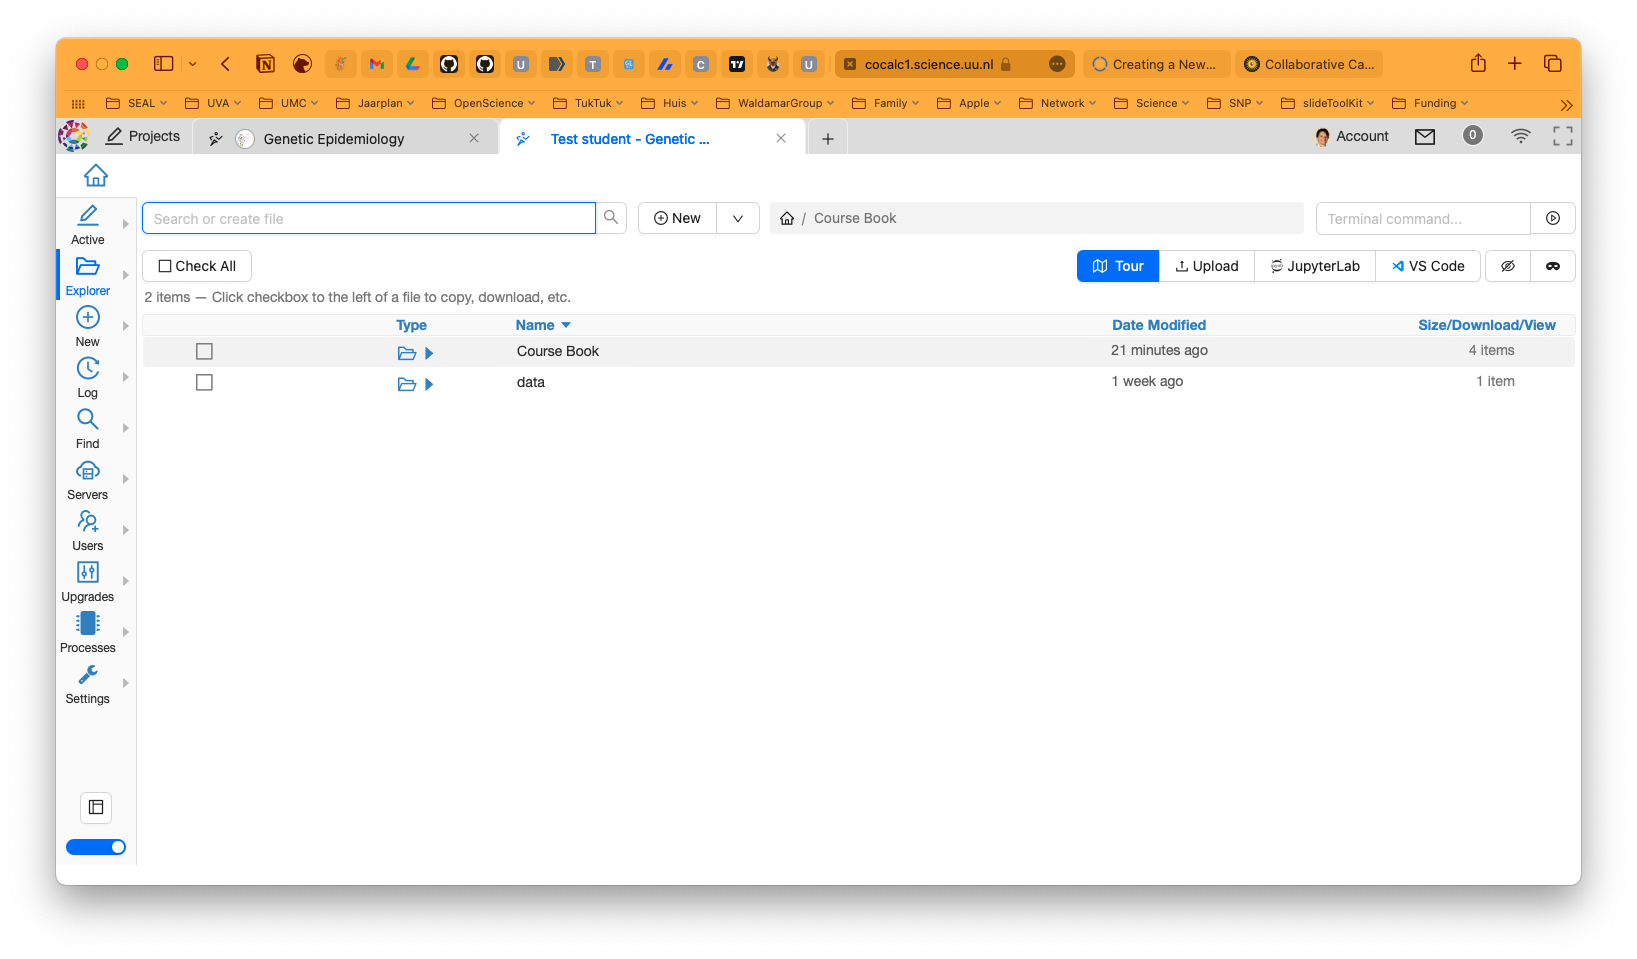
Task: Launch VS Code
Action: pos(1428,266)
